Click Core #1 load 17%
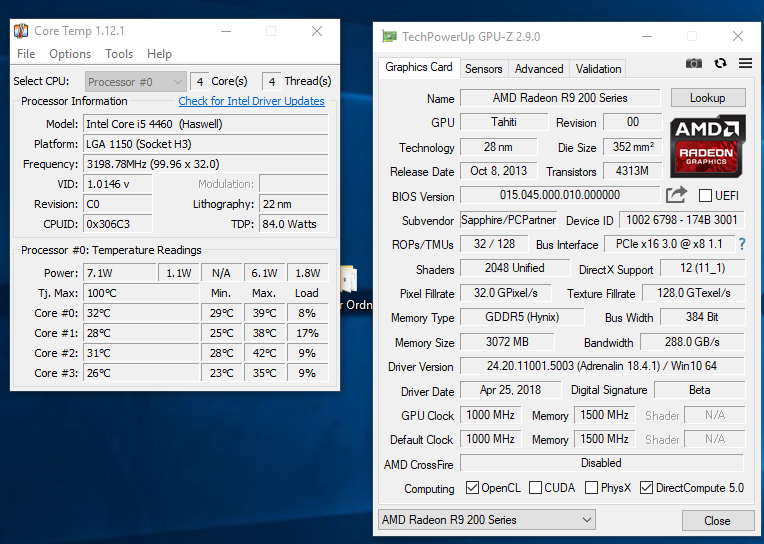764x544 pixels. tap(307, 333)
